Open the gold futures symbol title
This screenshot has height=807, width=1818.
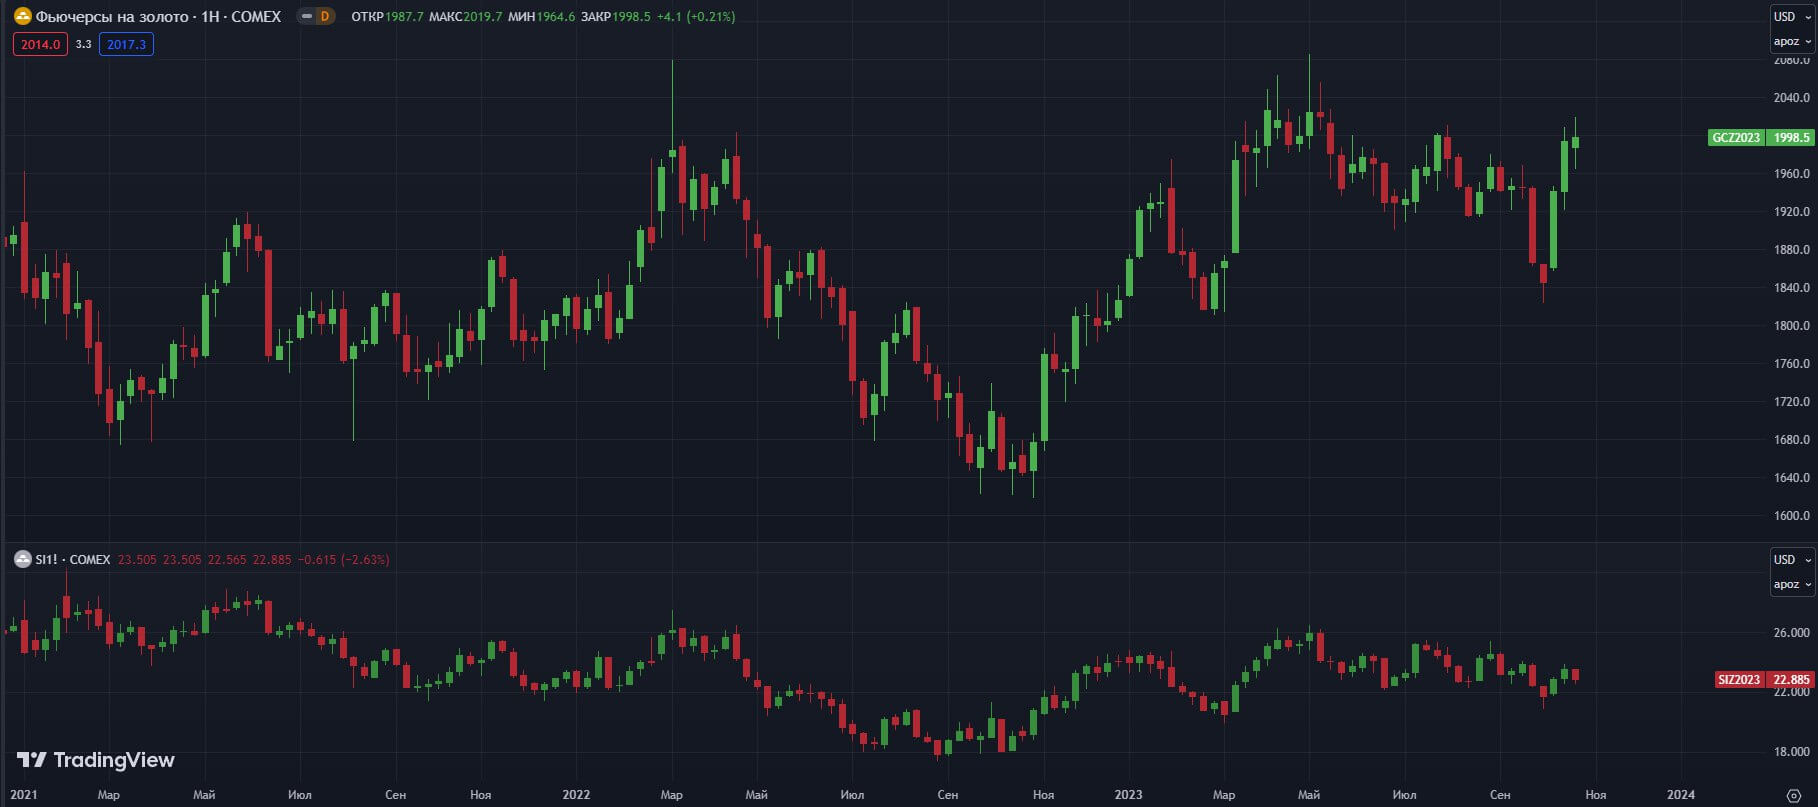pyautogui.click(x=158, y=16)
